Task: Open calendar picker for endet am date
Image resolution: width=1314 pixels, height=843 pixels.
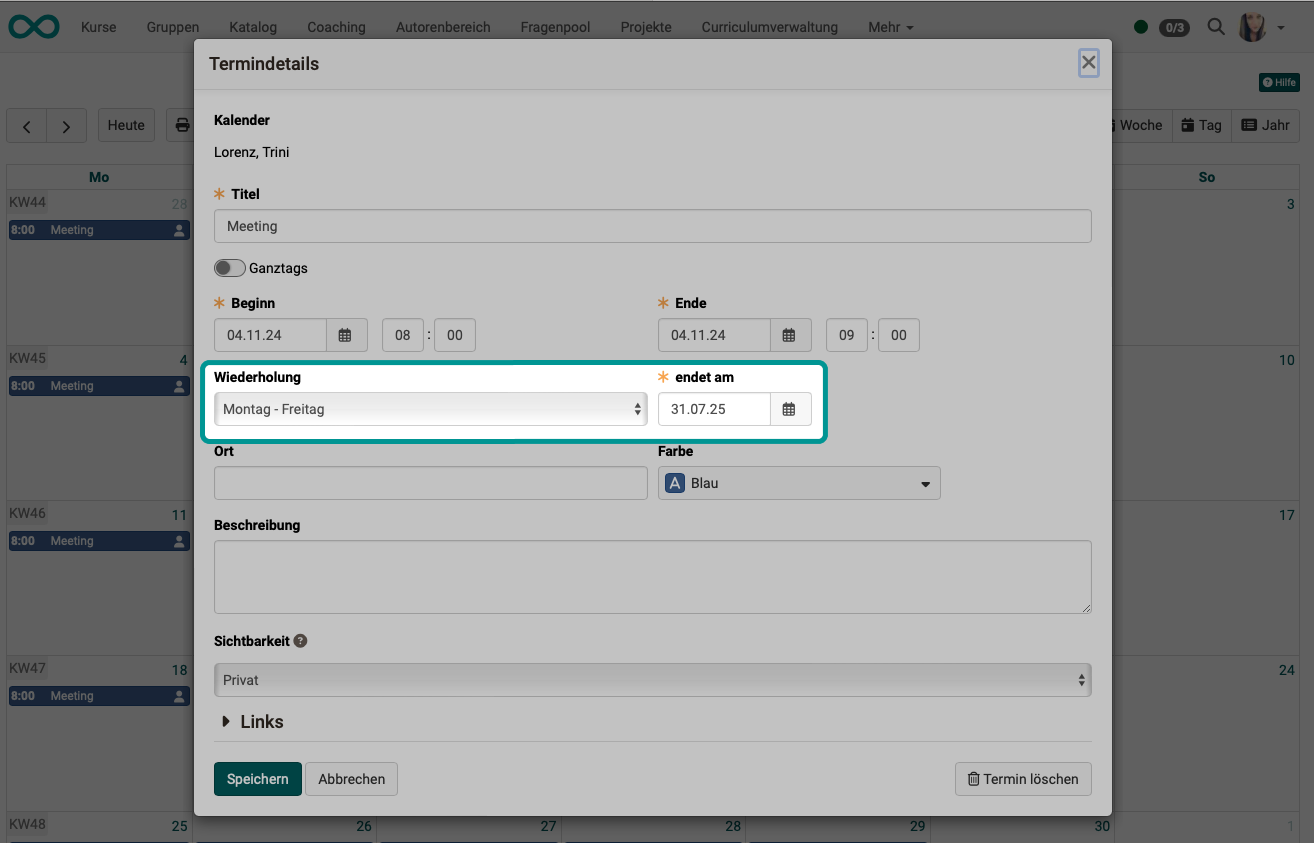Action: pyautogui.click(x=789, y=409)
